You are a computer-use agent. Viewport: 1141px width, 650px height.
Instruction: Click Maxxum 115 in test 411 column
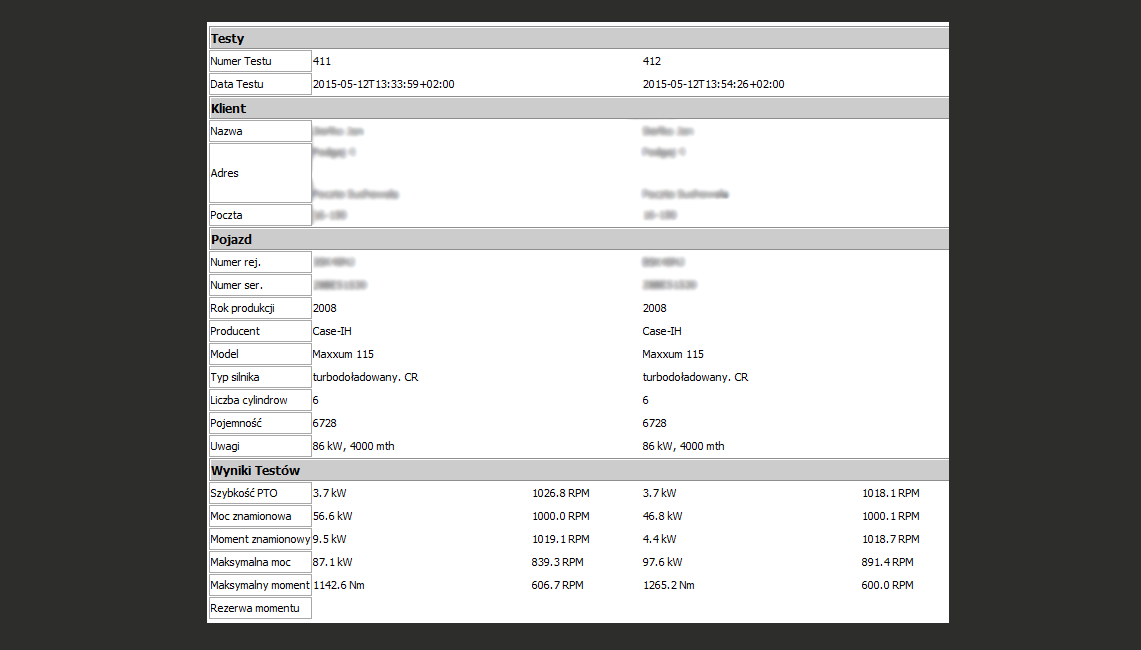point(343,354)
